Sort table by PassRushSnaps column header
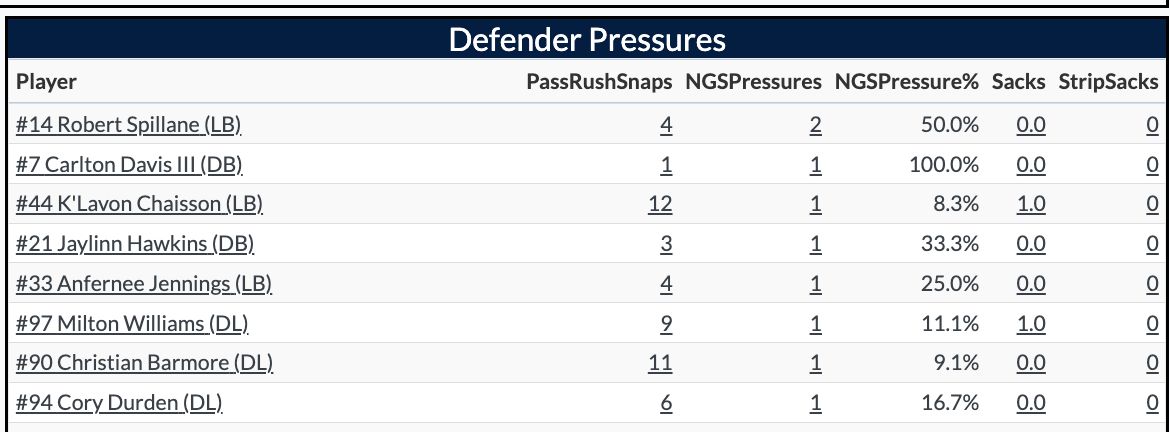This screenshot has height=432, width=1170. [599, 83]
